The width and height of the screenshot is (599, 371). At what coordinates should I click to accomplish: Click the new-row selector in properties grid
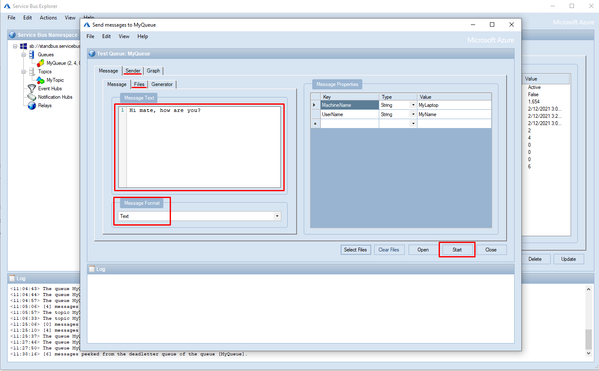click(x=315, y=123)
